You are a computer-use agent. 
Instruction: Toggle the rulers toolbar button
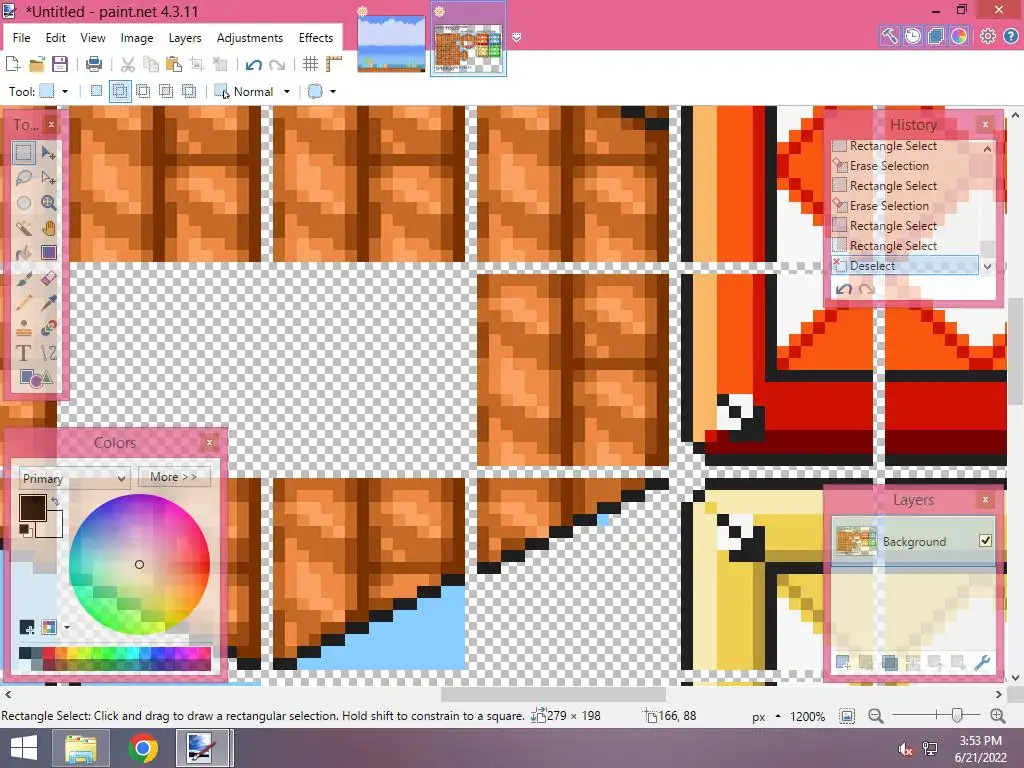coord(334,64)
